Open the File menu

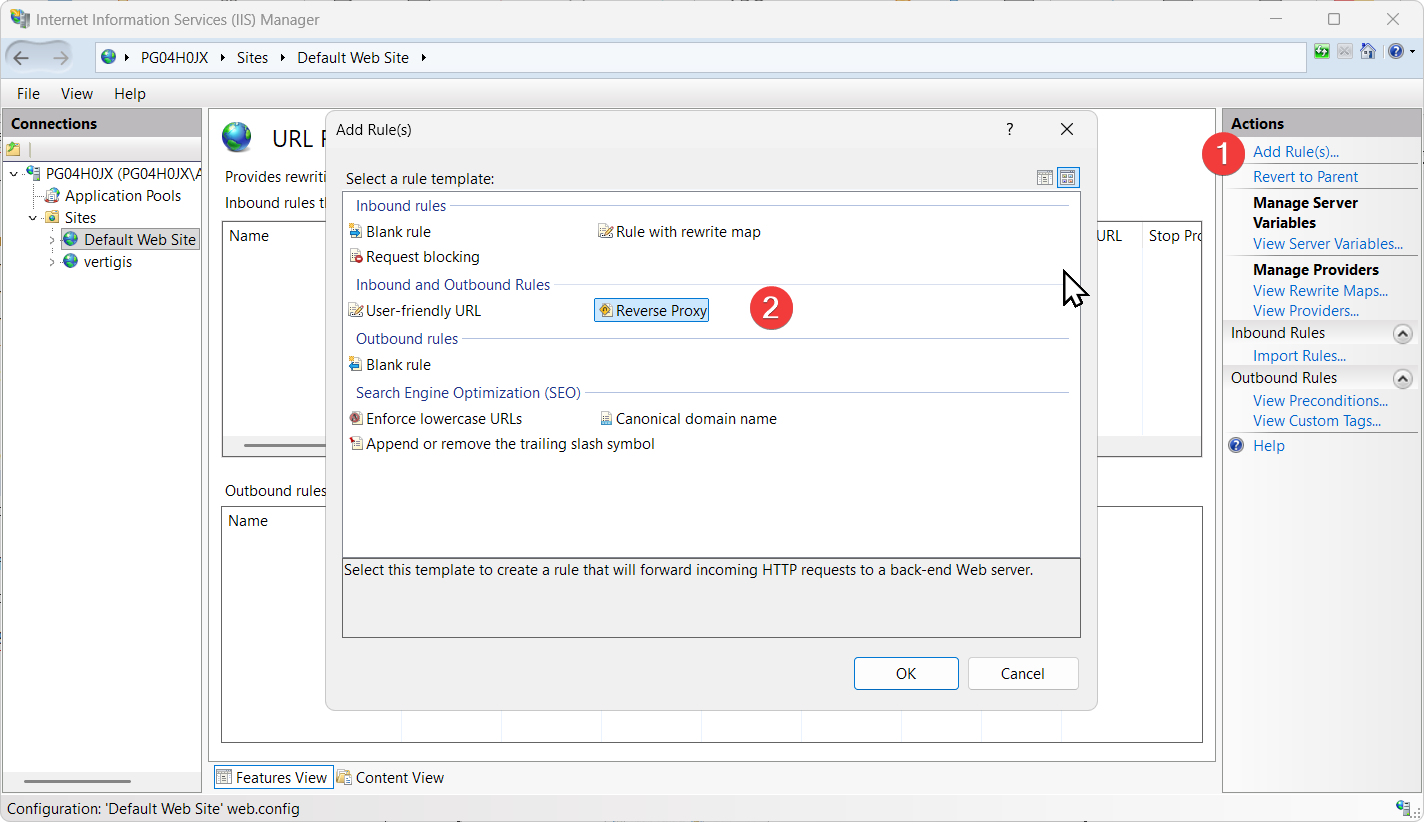28,94
